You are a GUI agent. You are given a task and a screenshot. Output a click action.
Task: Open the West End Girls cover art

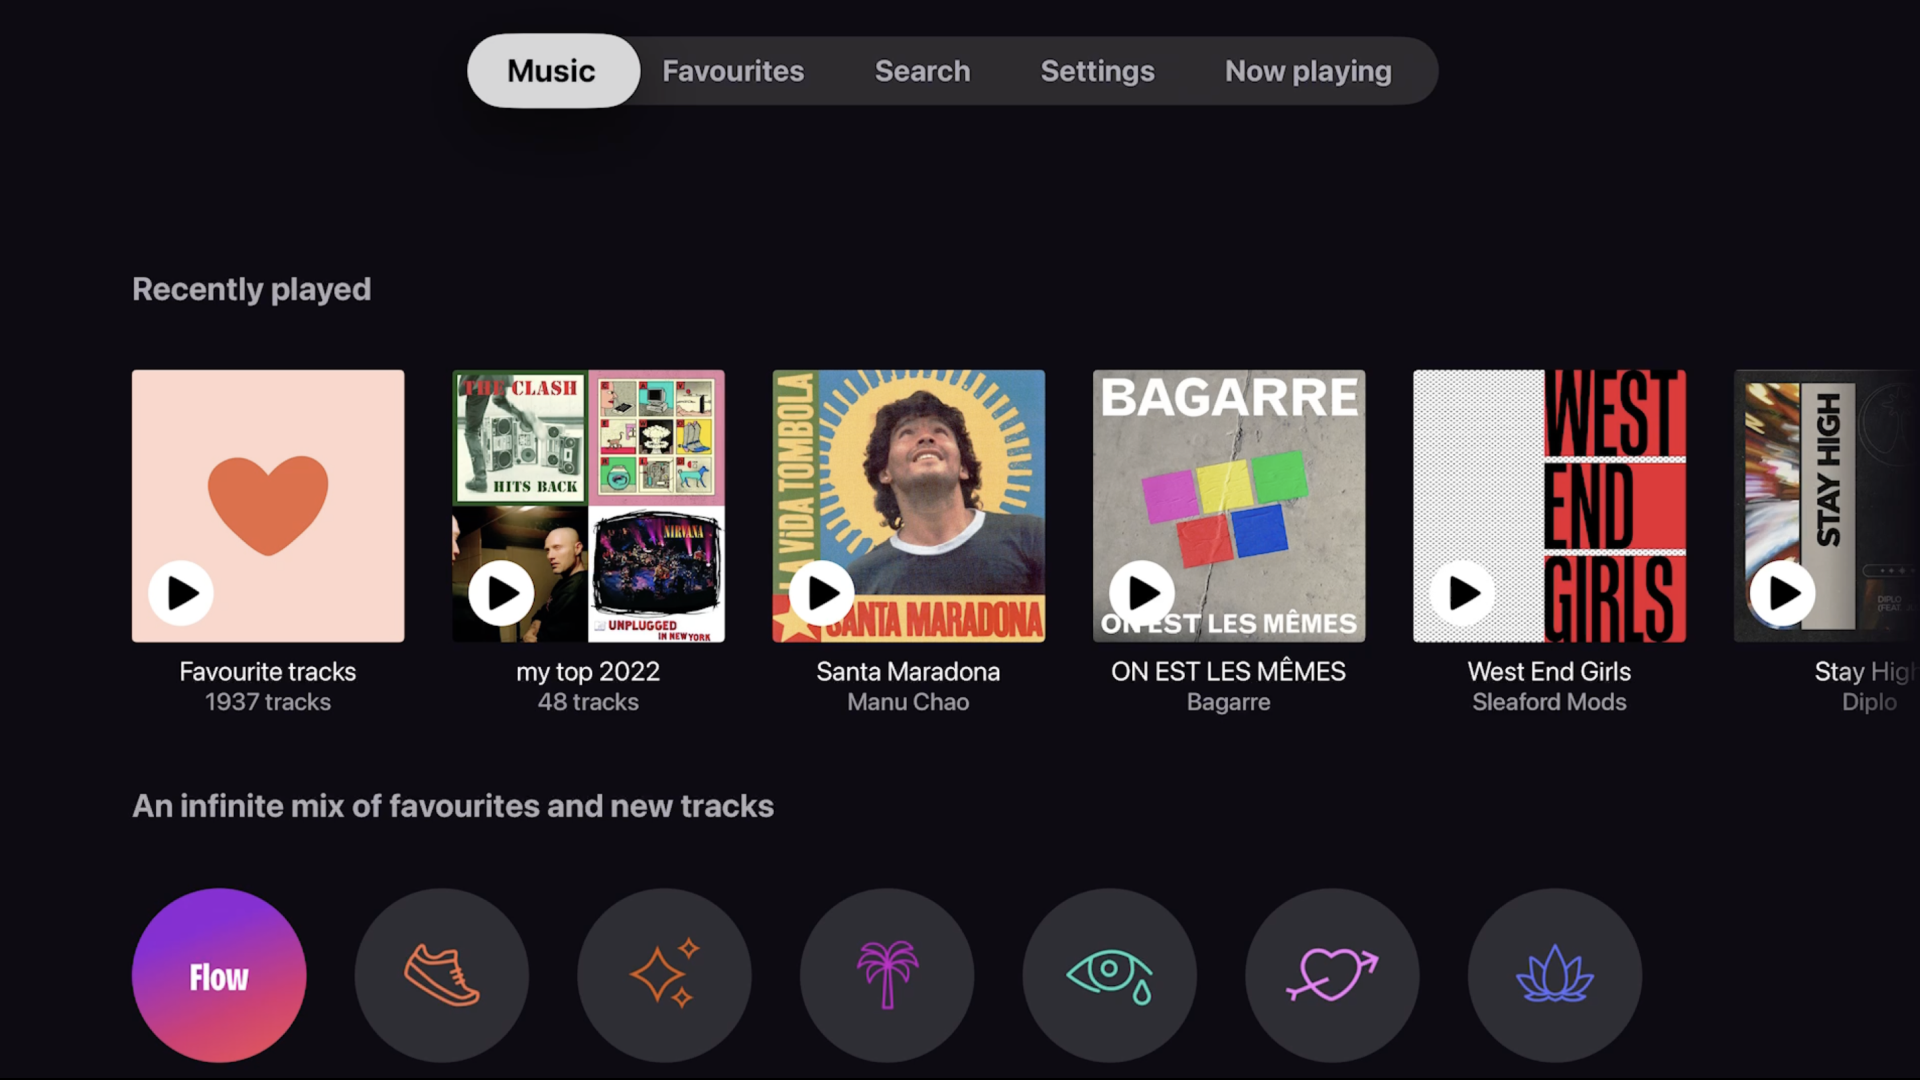click(x=1549, y=506)
